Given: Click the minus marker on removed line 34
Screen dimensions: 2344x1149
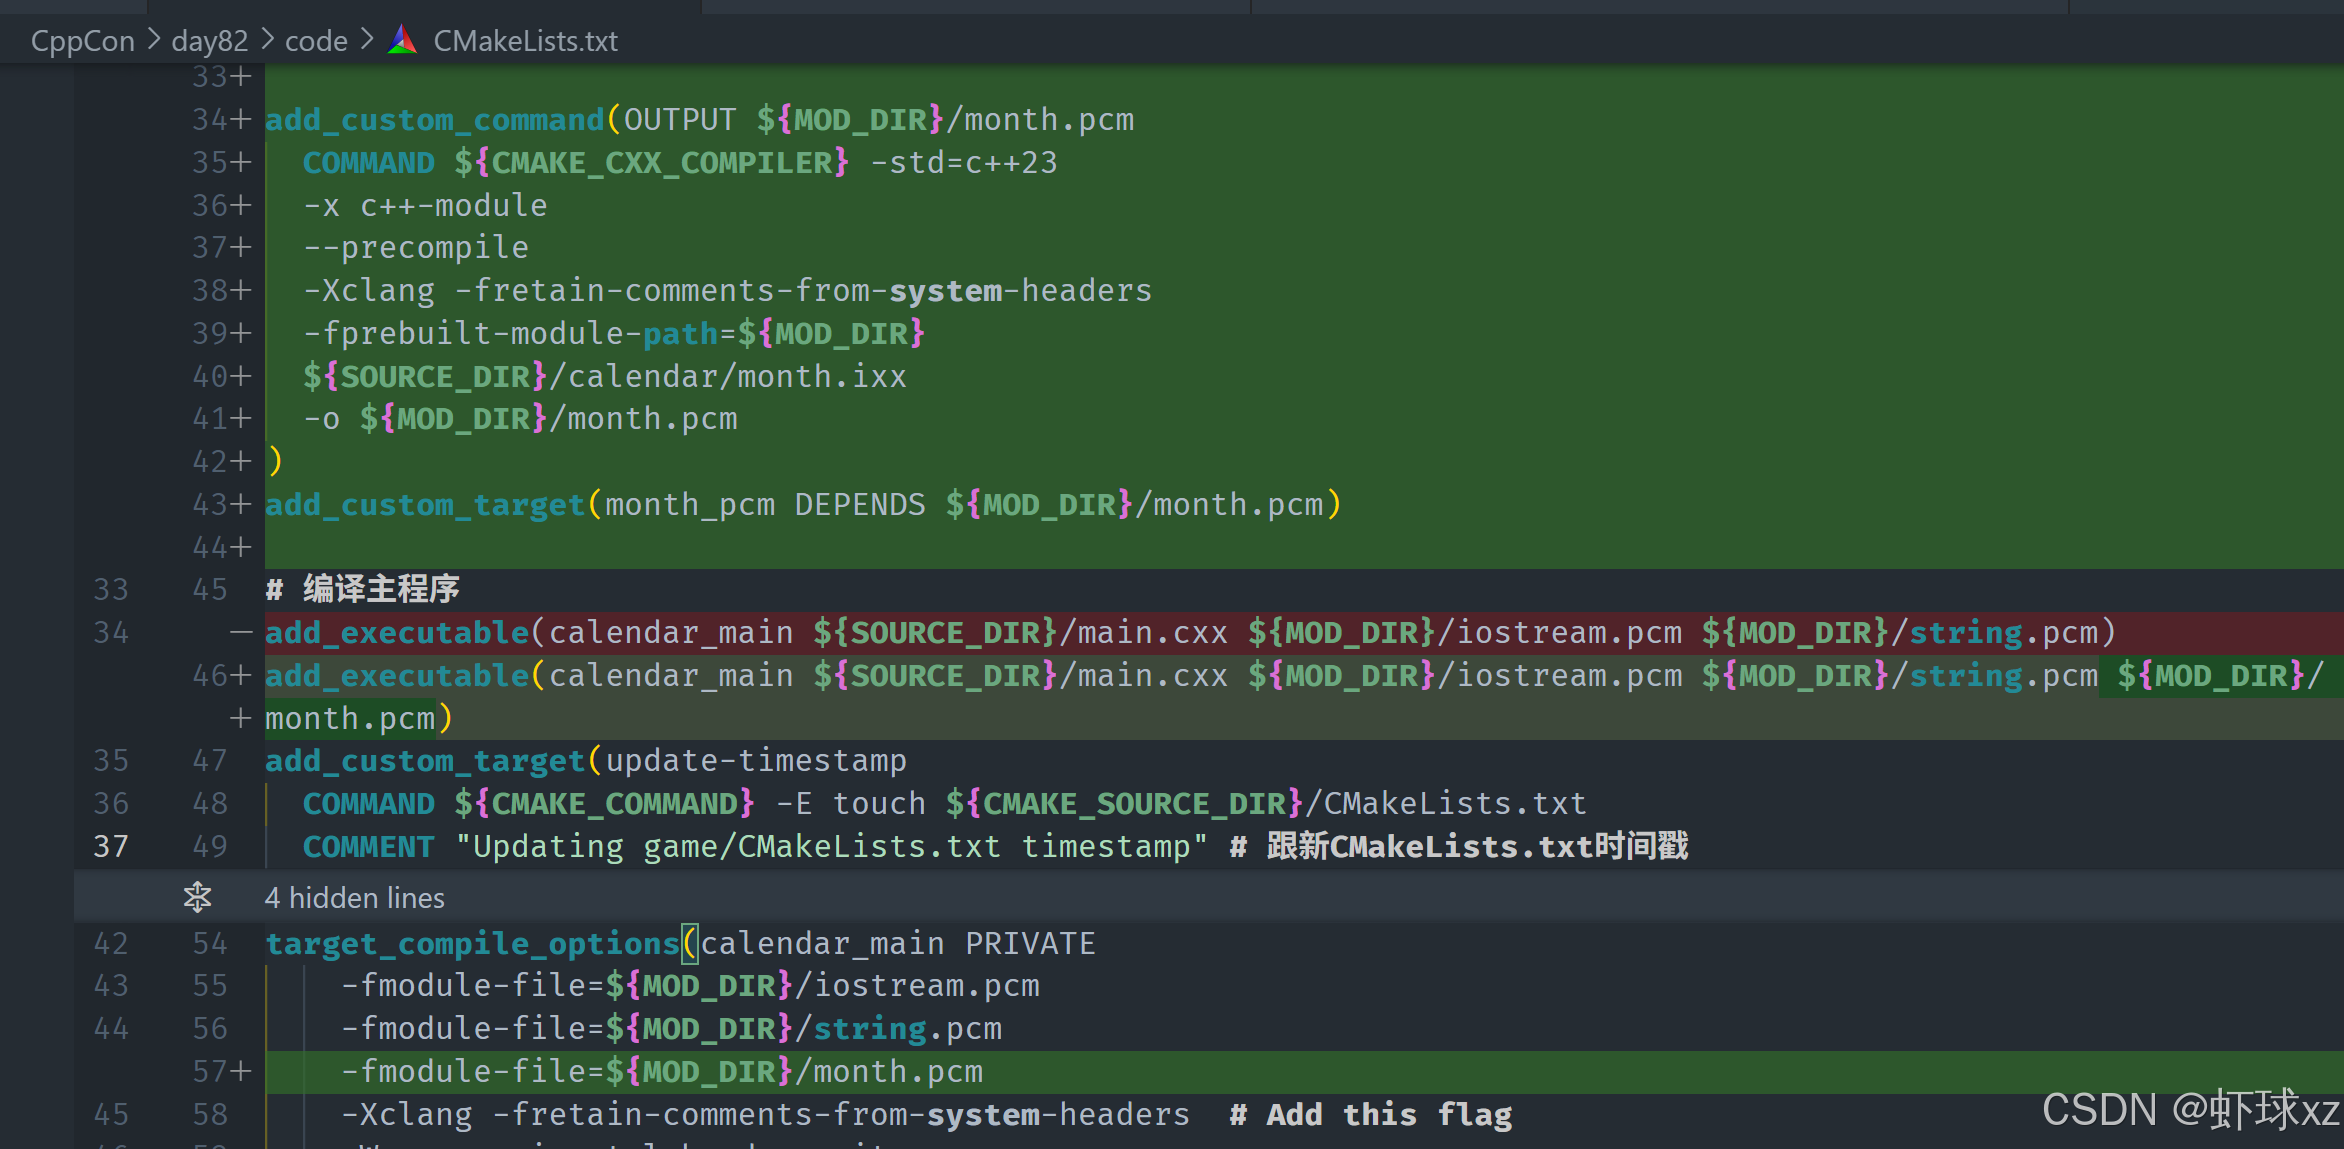Looking at the screenshot, I should [x=241, y=632].
